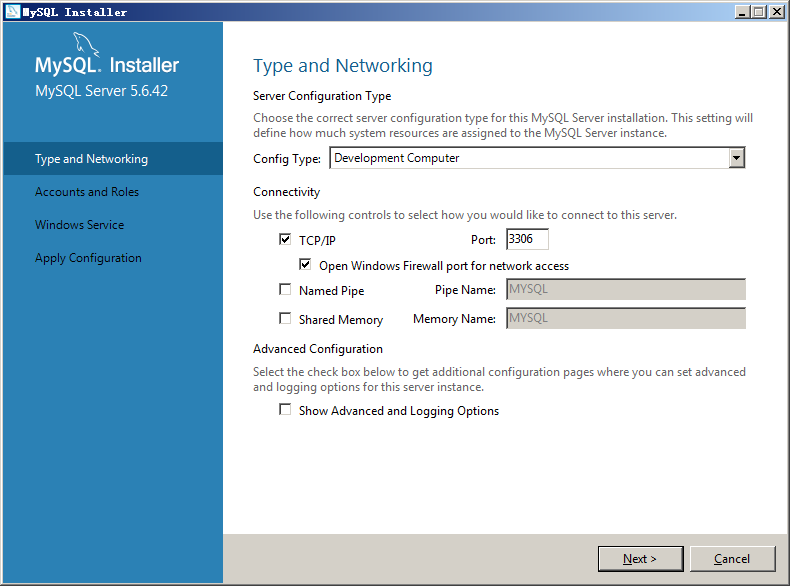Viewport: 790px width, 586px height.
Task: Click the Memory Name: label
Action: [454, 319]
